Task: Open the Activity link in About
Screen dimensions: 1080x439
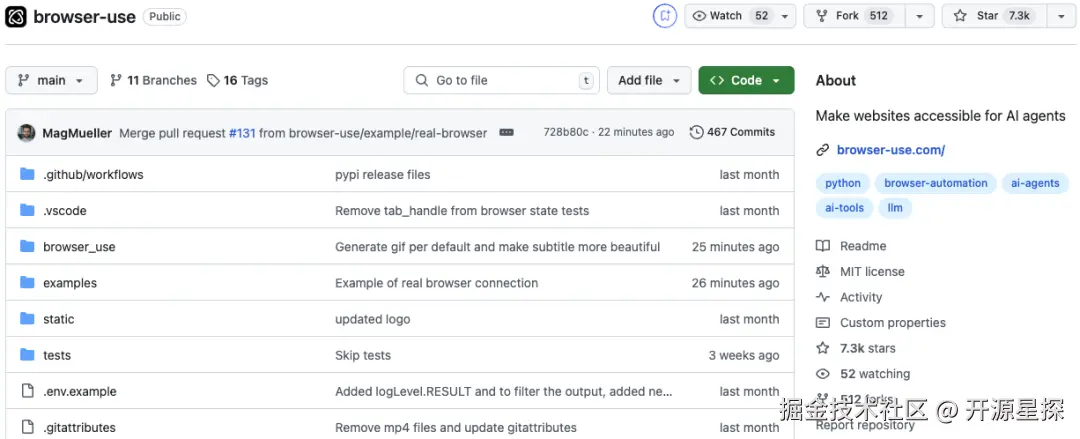Action: click(x=861, y=297)
